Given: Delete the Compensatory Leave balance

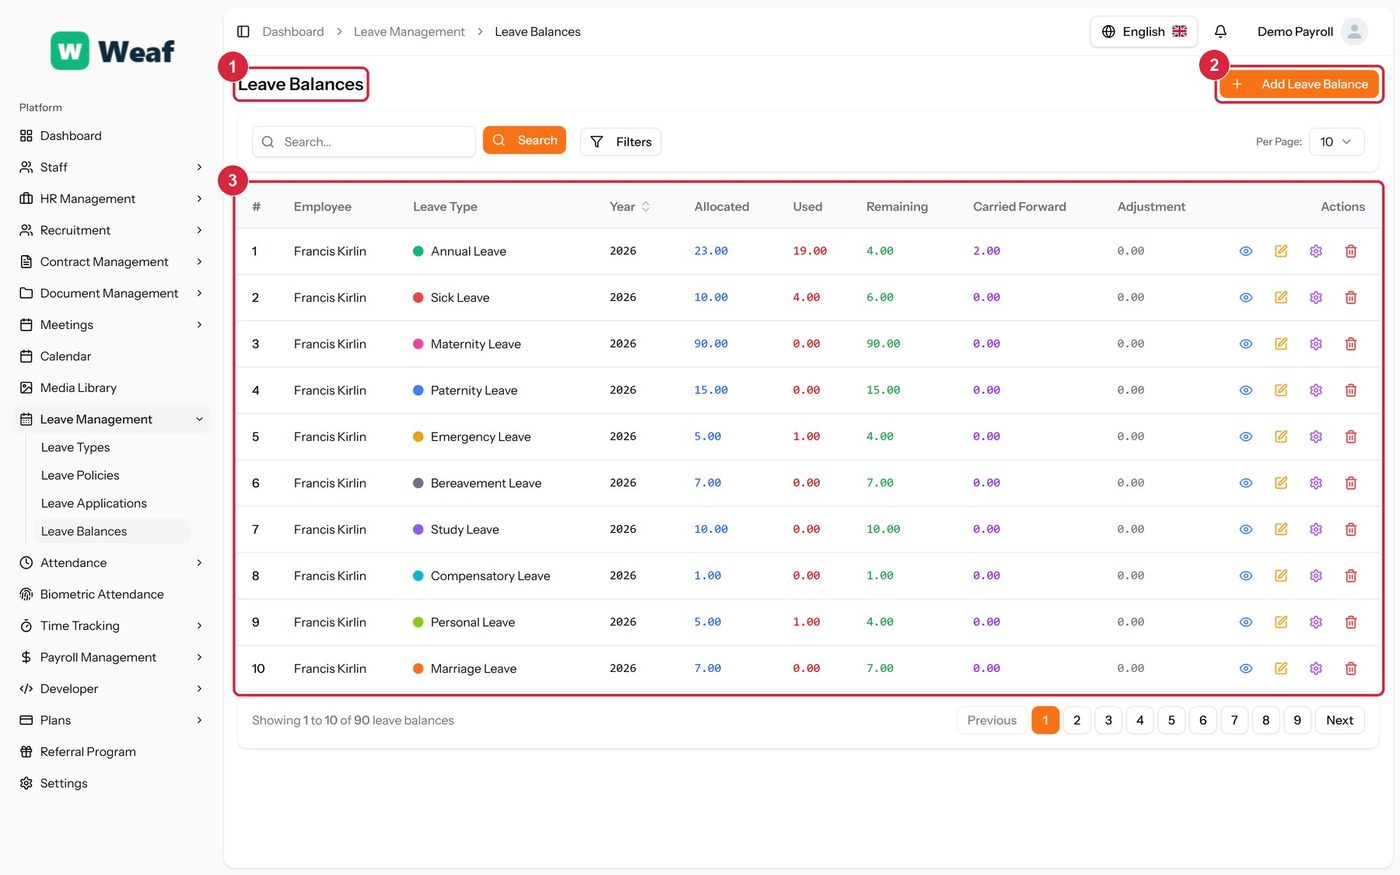Looking at the screenshot, I should pyautogui.click(x=1351, y=576).
